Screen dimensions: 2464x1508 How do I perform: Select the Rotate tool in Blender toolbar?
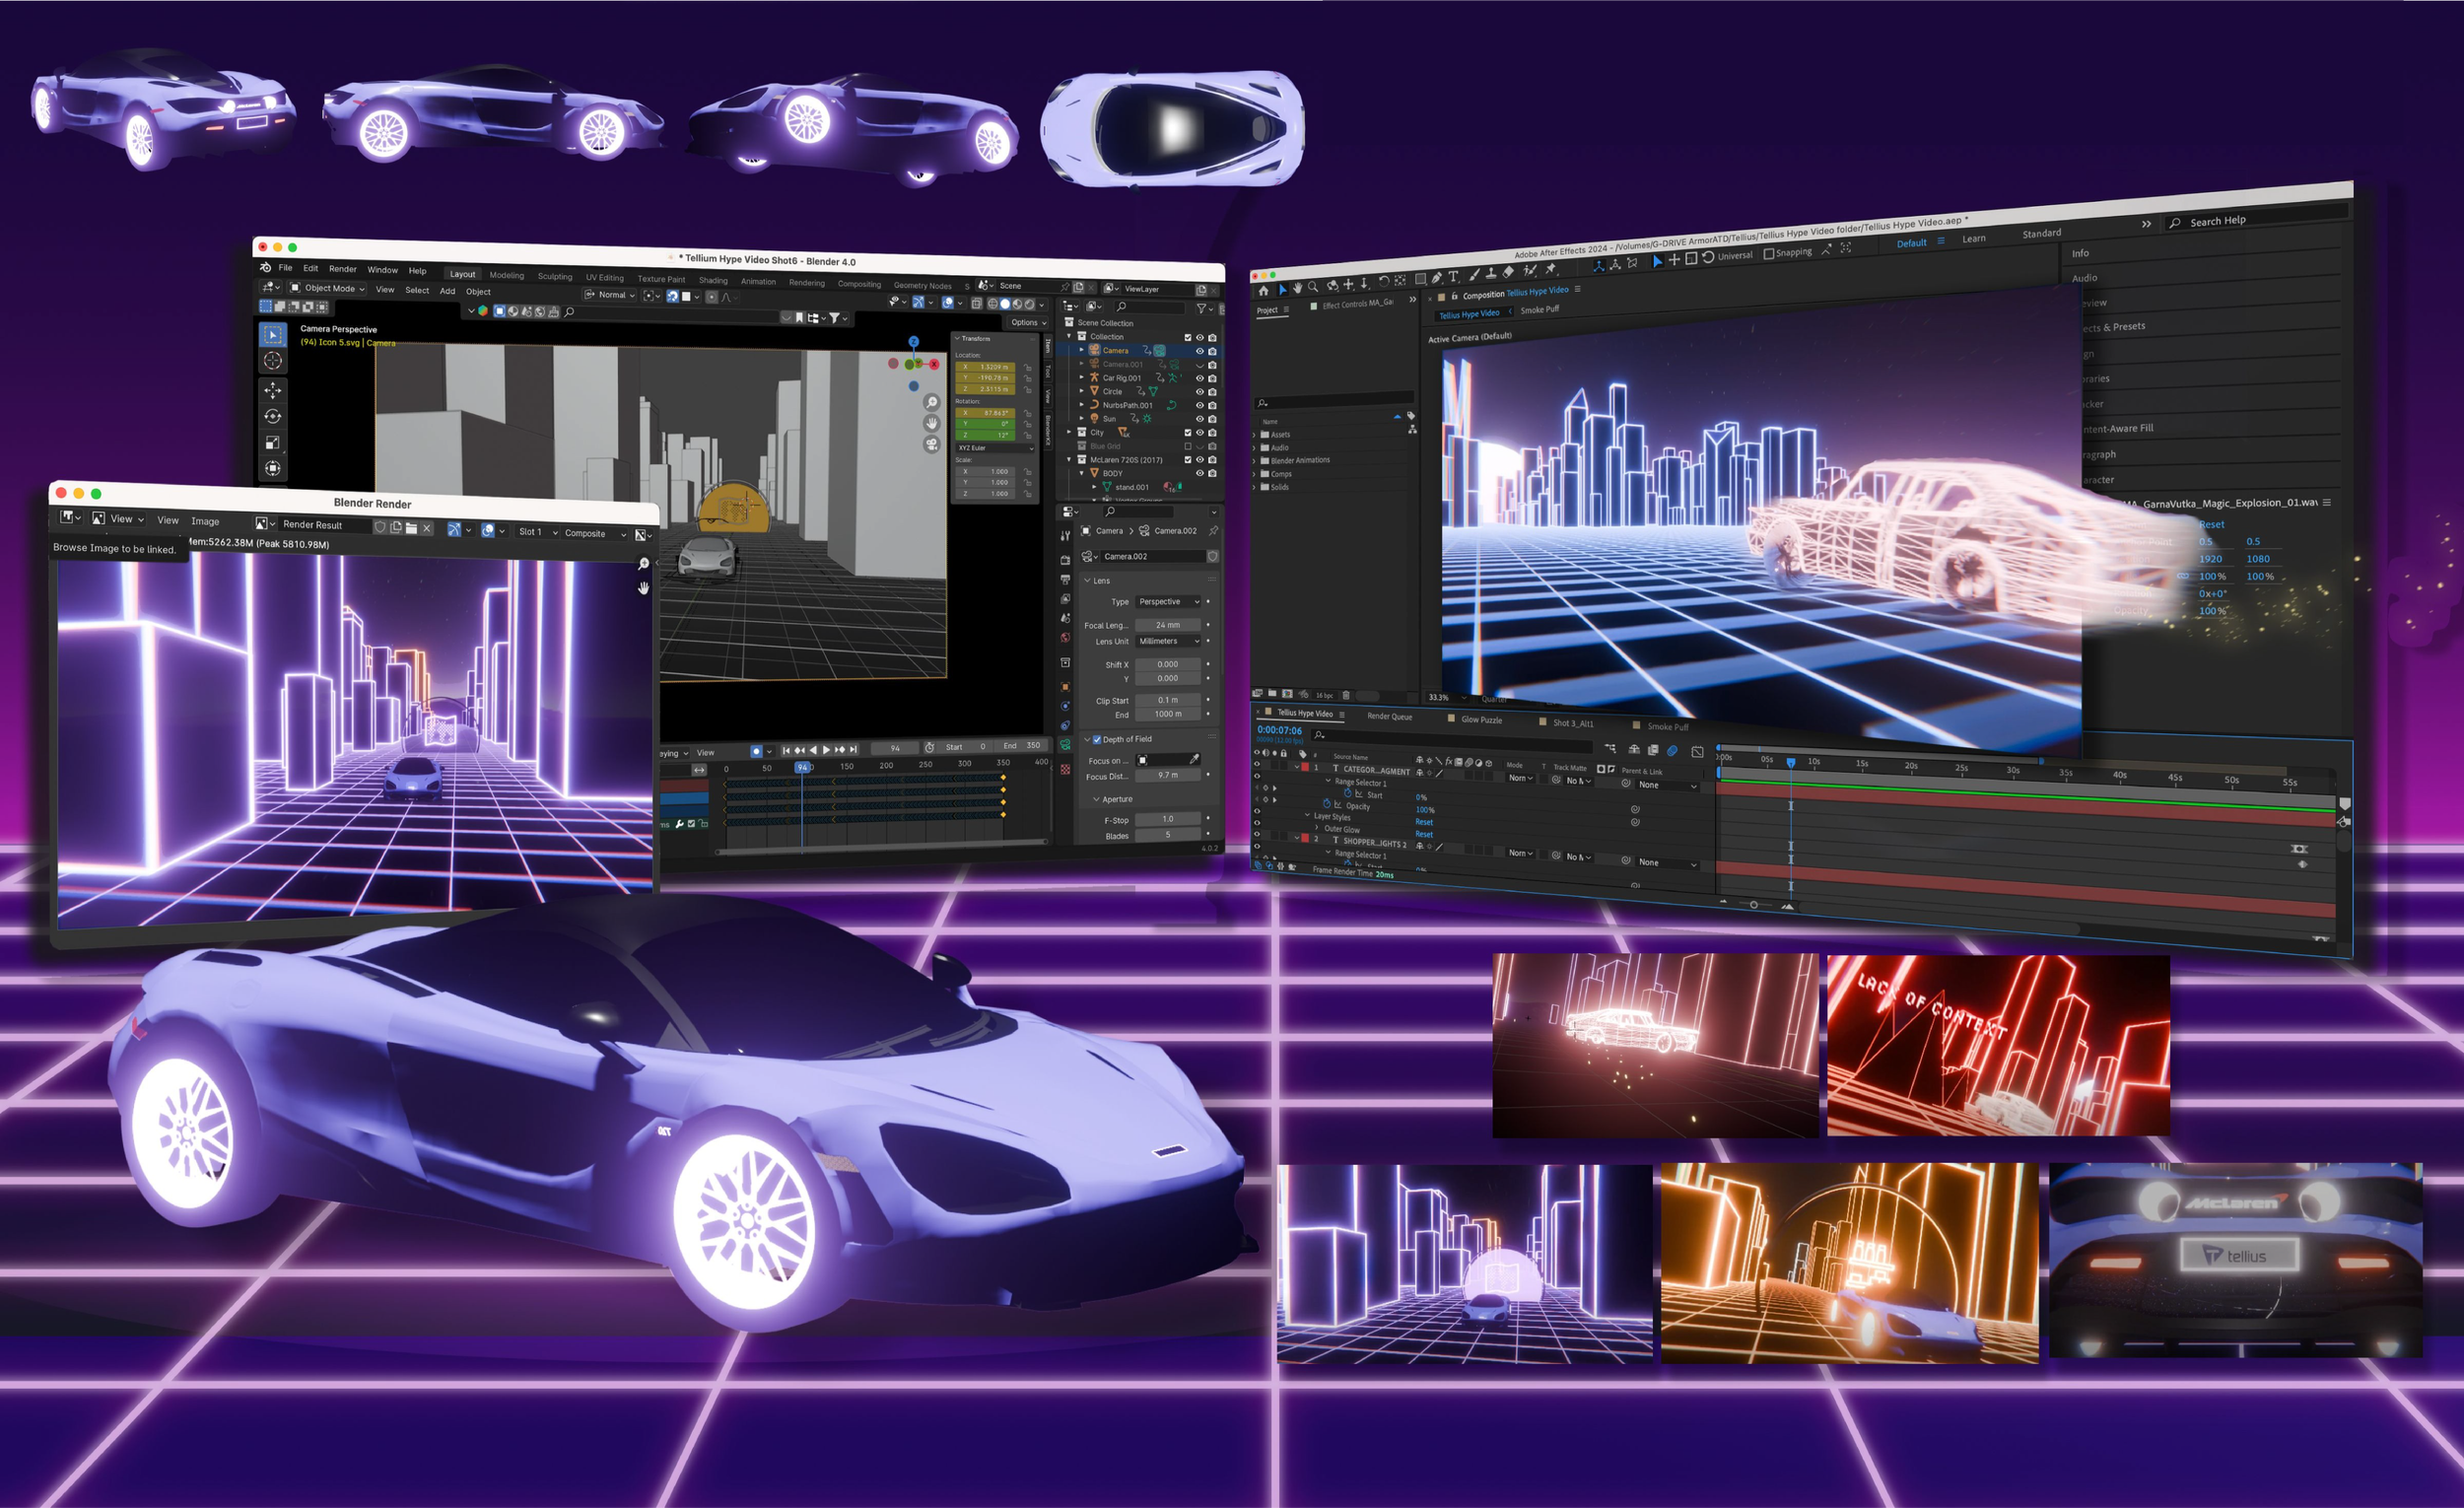coord(273,416)
